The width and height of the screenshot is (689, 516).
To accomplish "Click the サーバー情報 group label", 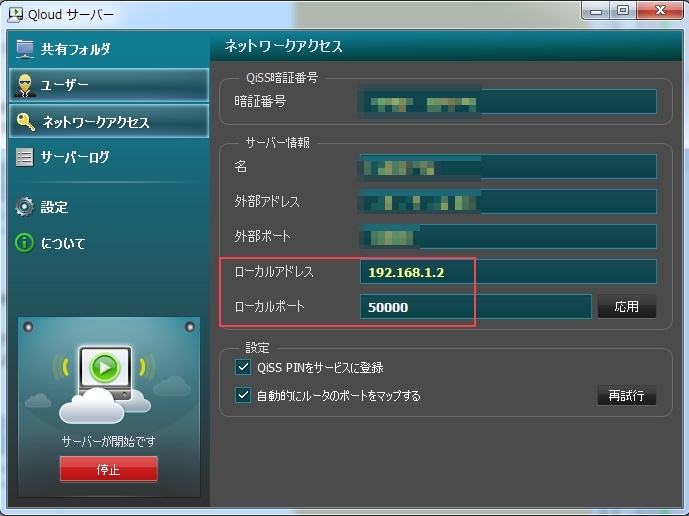I will [x=277, y=142].
